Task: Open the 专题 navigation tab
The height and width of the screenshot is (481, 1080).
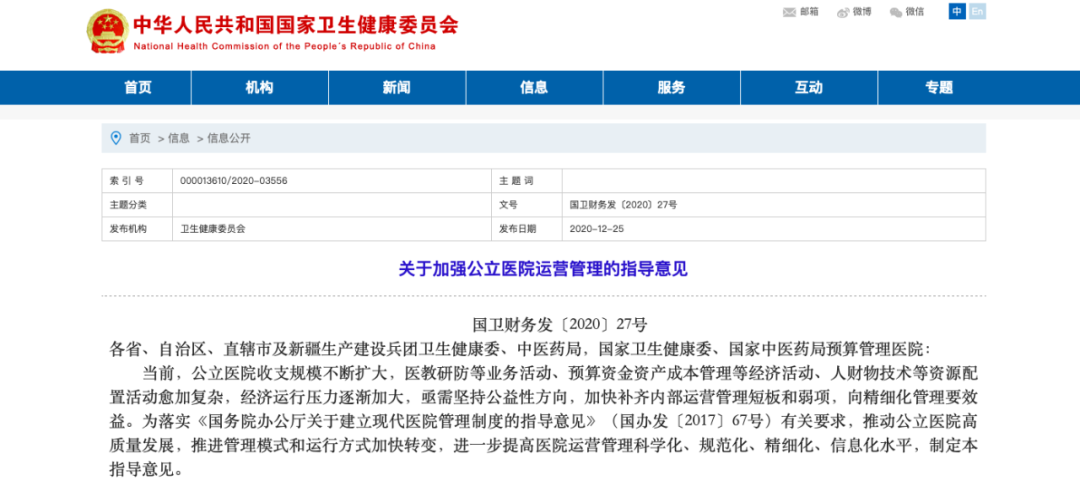Action: [939, 88]
